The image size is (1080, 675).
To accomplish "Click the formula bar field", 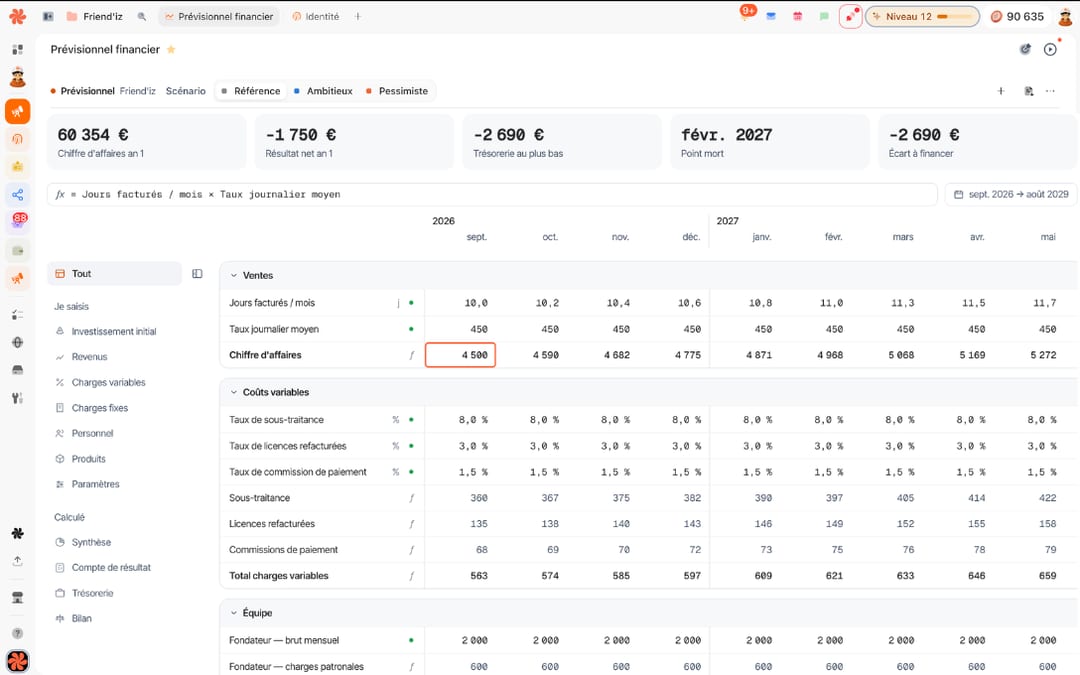I will click(492, 195).
